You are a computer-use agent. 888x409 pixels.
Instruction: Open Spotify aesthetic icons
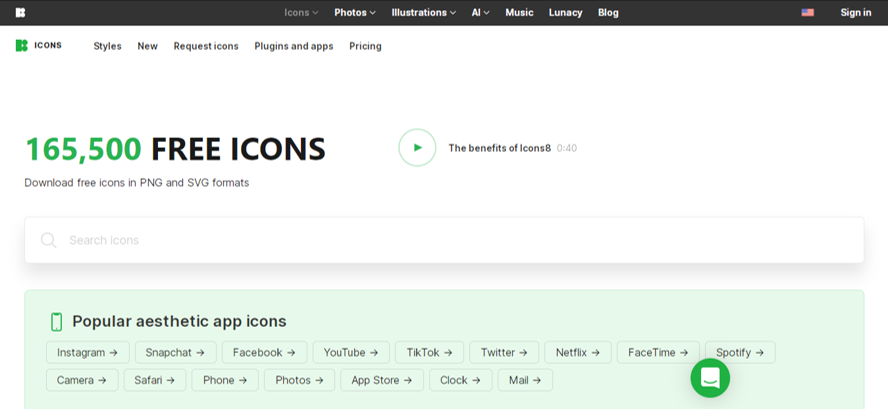(x=740, y=352)
